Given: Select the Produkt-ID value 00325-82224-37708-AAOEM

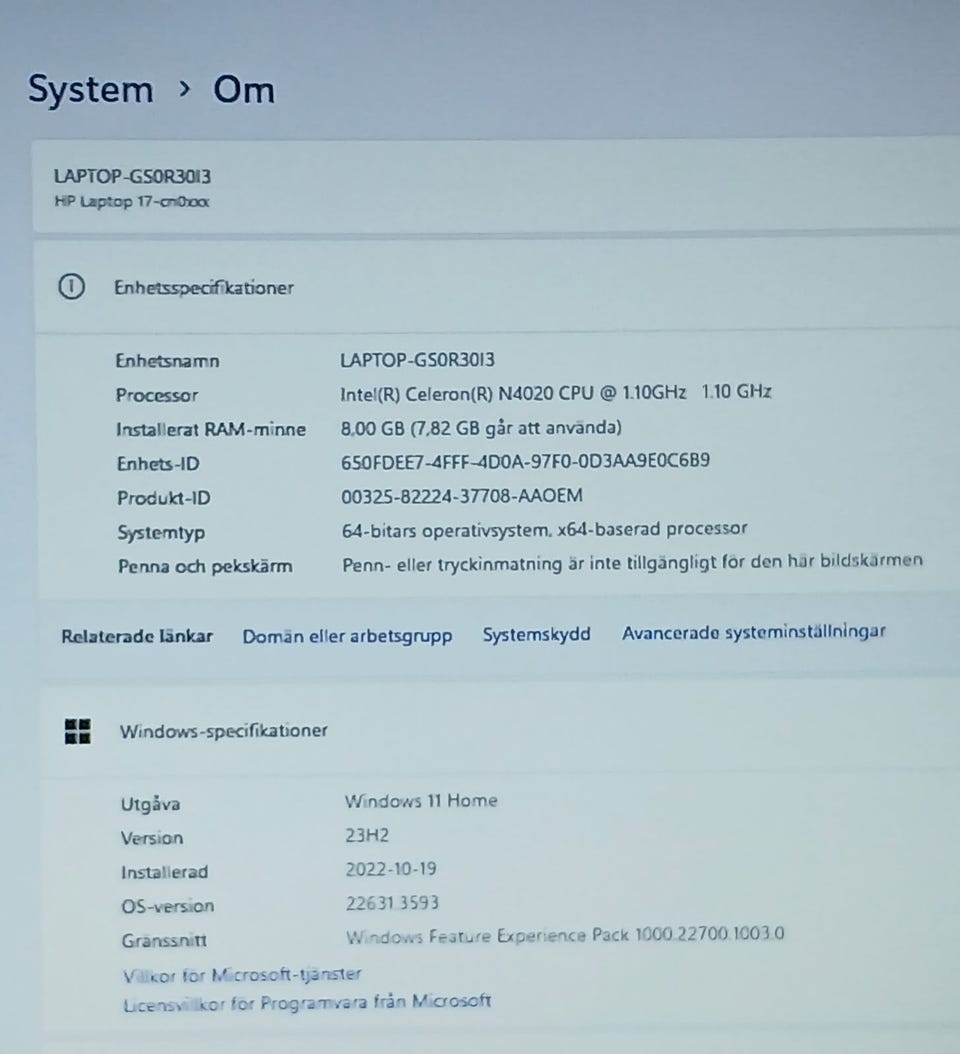Looking at the screenshot, I should click(462, 496).
